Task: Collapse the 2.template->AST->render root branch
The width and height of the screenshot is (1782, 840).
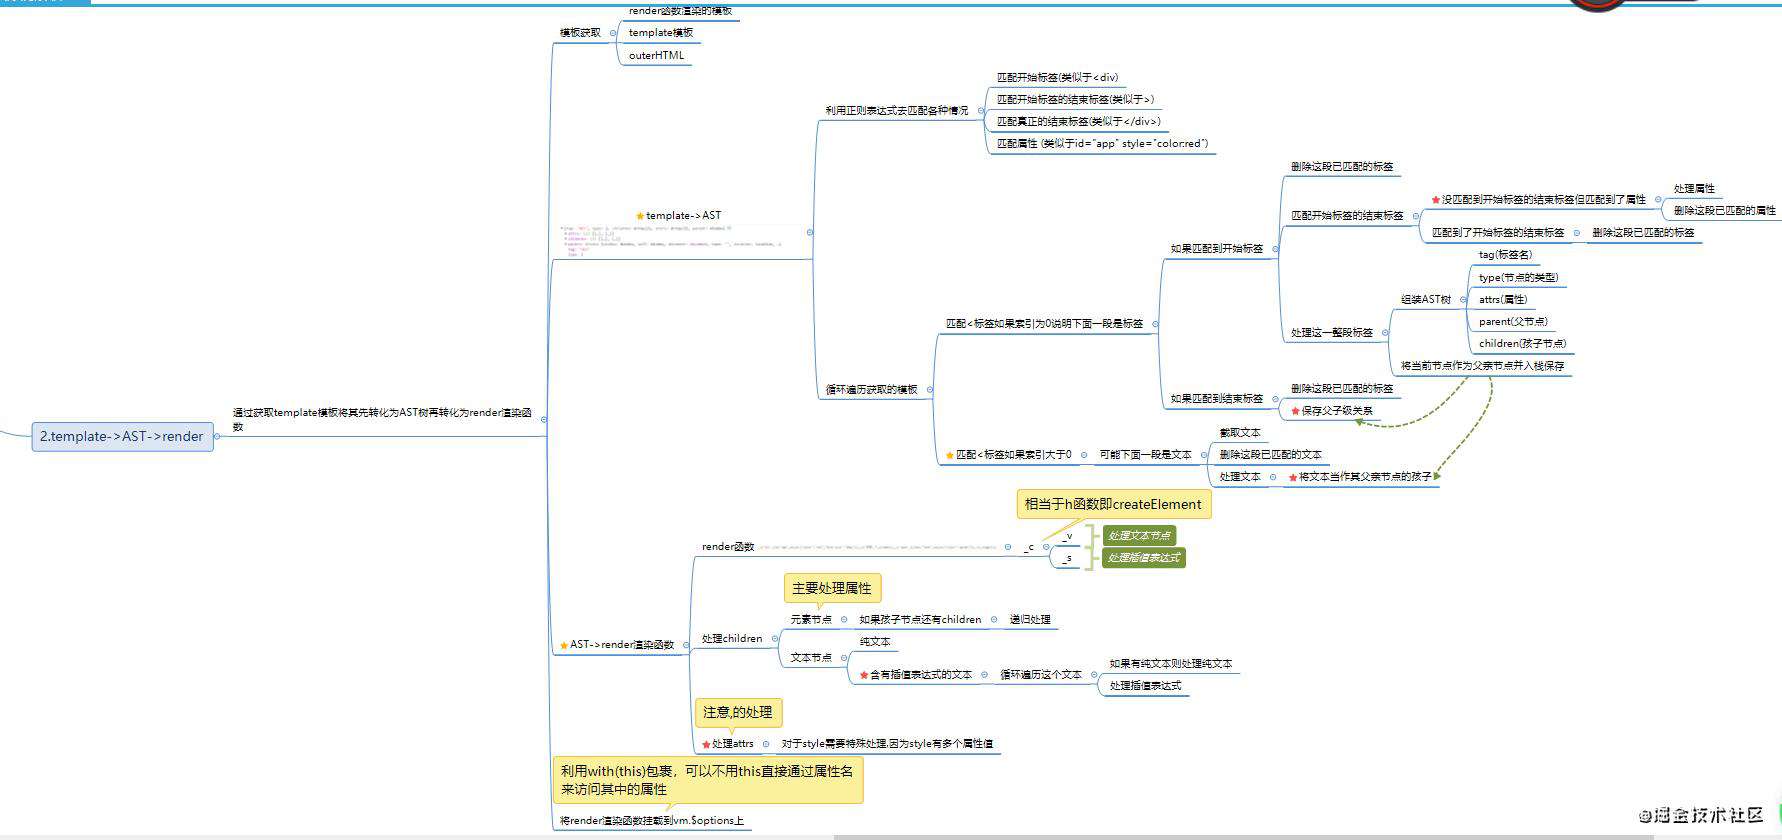Action: 217,436
